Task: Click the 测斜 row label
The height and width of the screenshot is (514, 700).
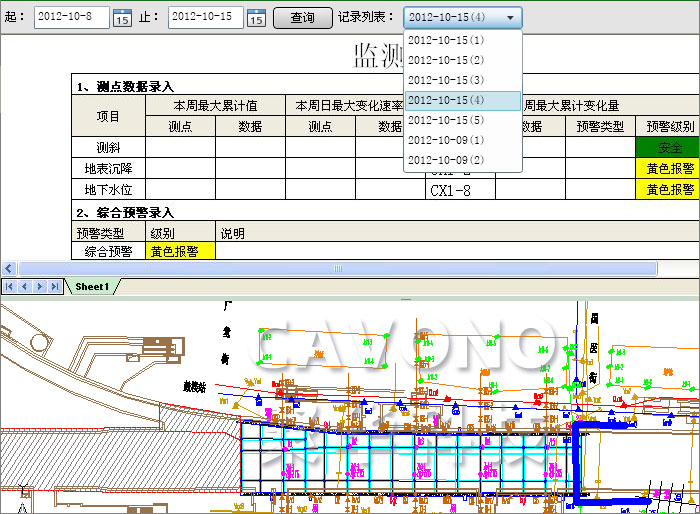Action: click(x=108, y=147)
